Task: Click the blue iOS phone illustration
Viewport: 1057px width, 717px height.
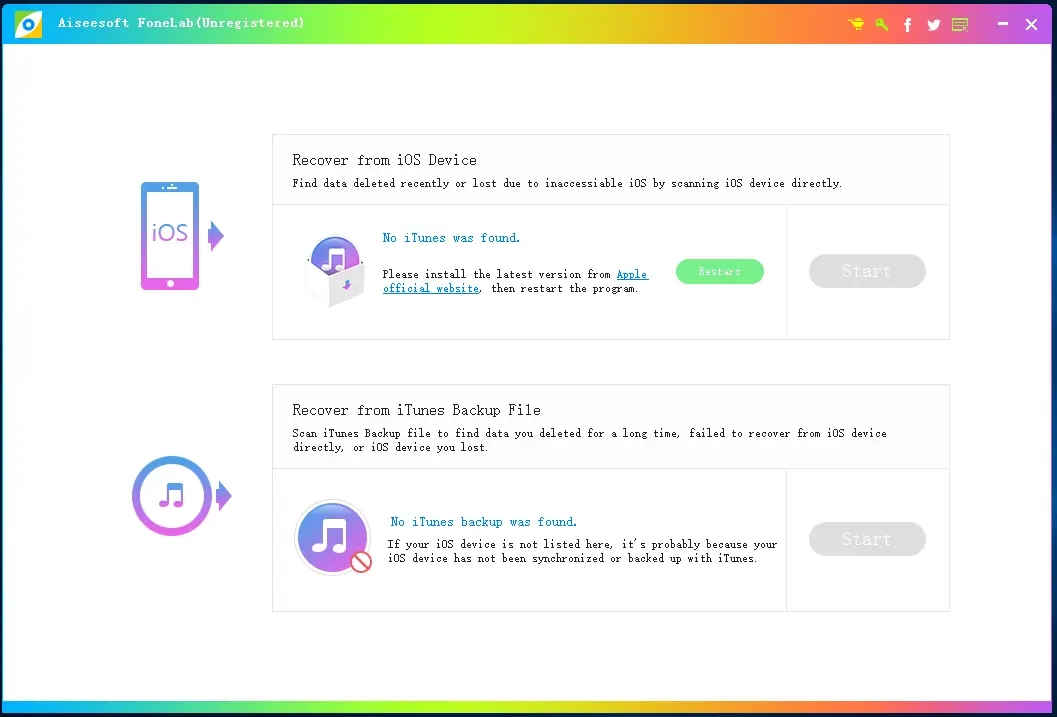Action: click(172, 236)
